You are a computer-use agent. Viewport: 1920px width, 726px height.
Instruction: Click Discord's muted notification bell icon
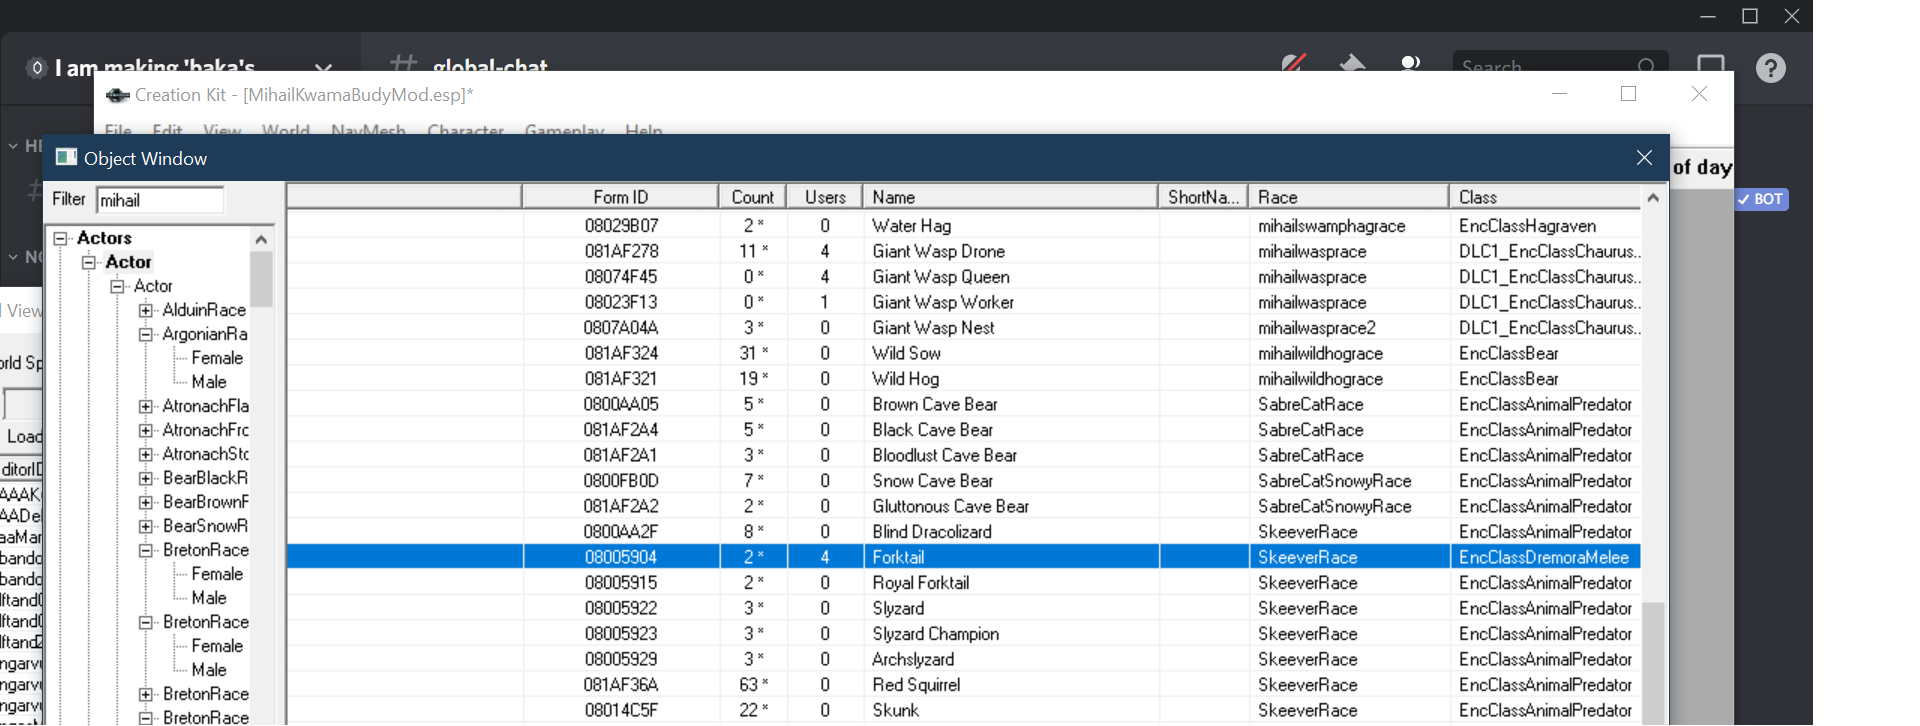[x=1294, y=63]
